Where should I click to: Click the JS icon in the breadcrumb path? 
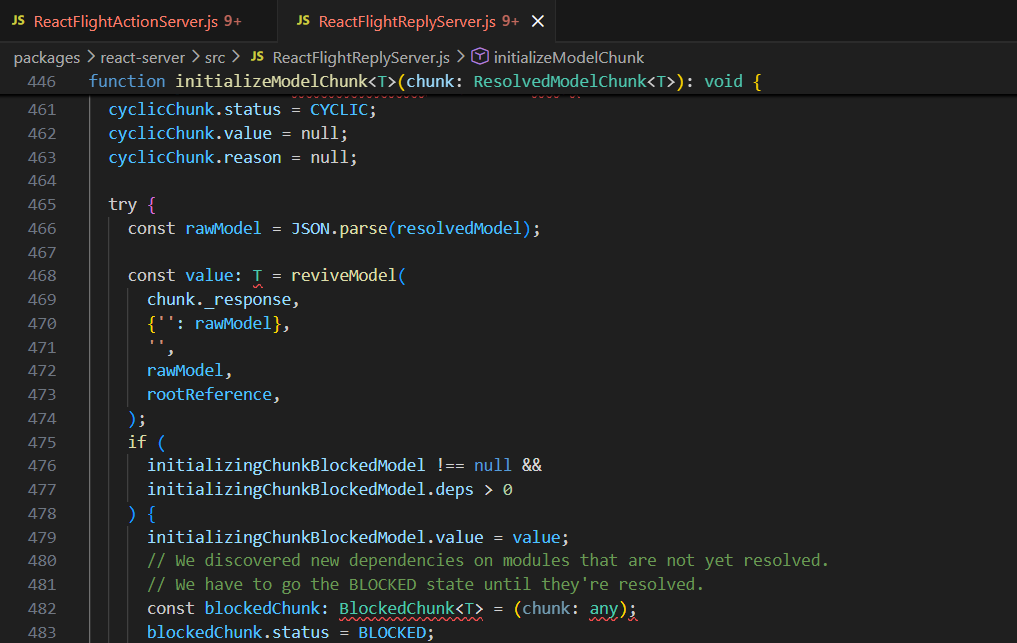pos(257,57)
